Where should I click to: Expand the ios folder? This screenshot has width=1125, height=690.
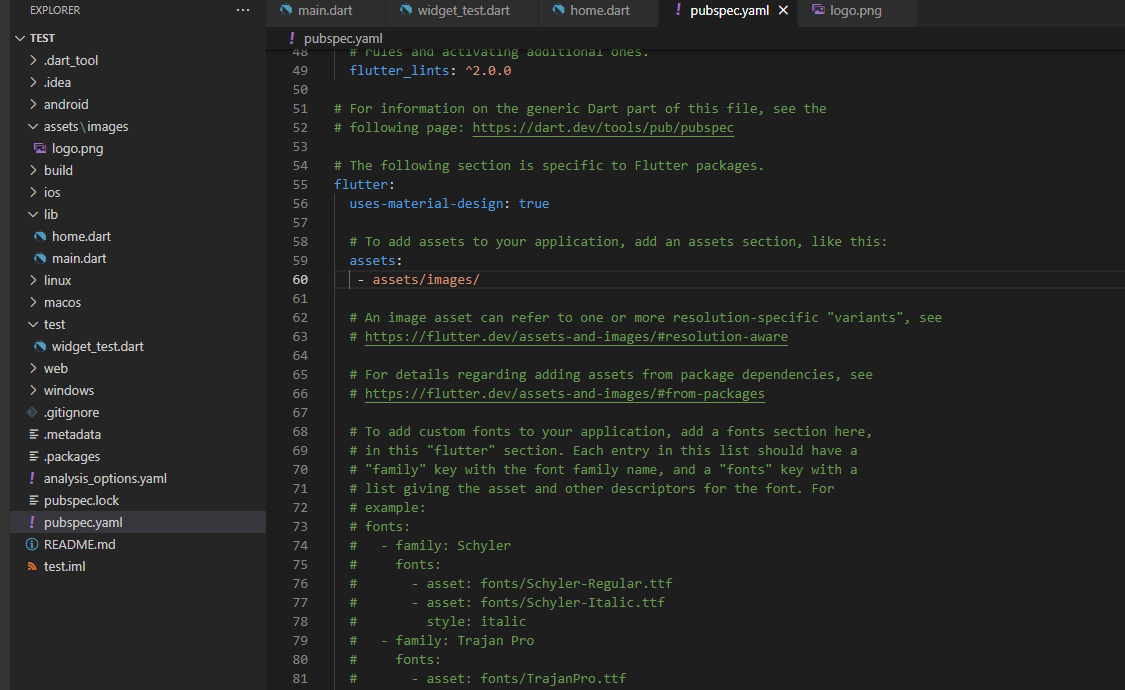tap(33, 192)
